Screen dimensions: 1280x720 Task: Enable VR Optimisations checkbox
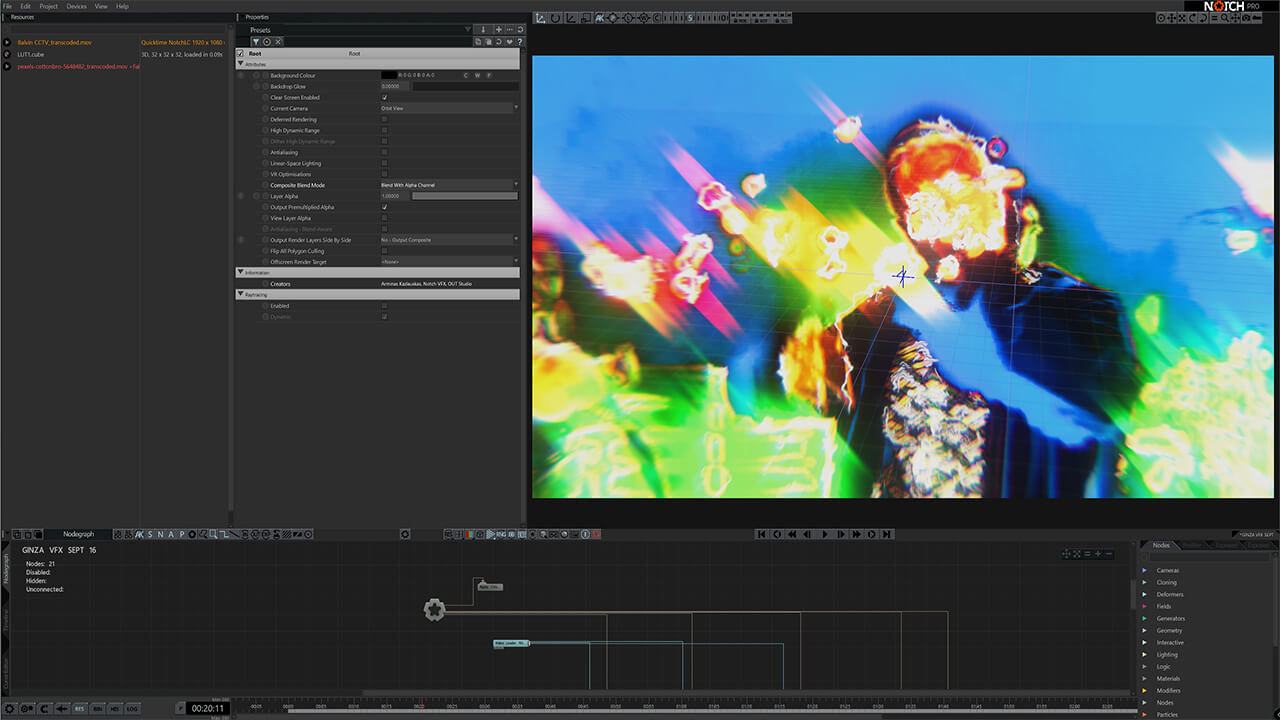384,174
